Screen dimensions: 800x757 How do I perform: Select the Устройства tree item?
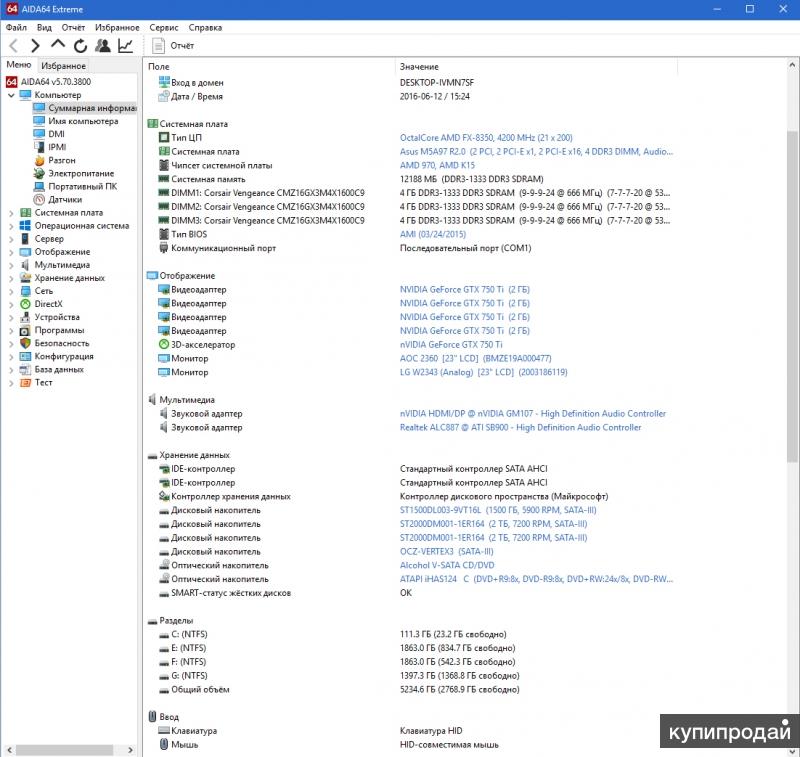pos(57,317)
